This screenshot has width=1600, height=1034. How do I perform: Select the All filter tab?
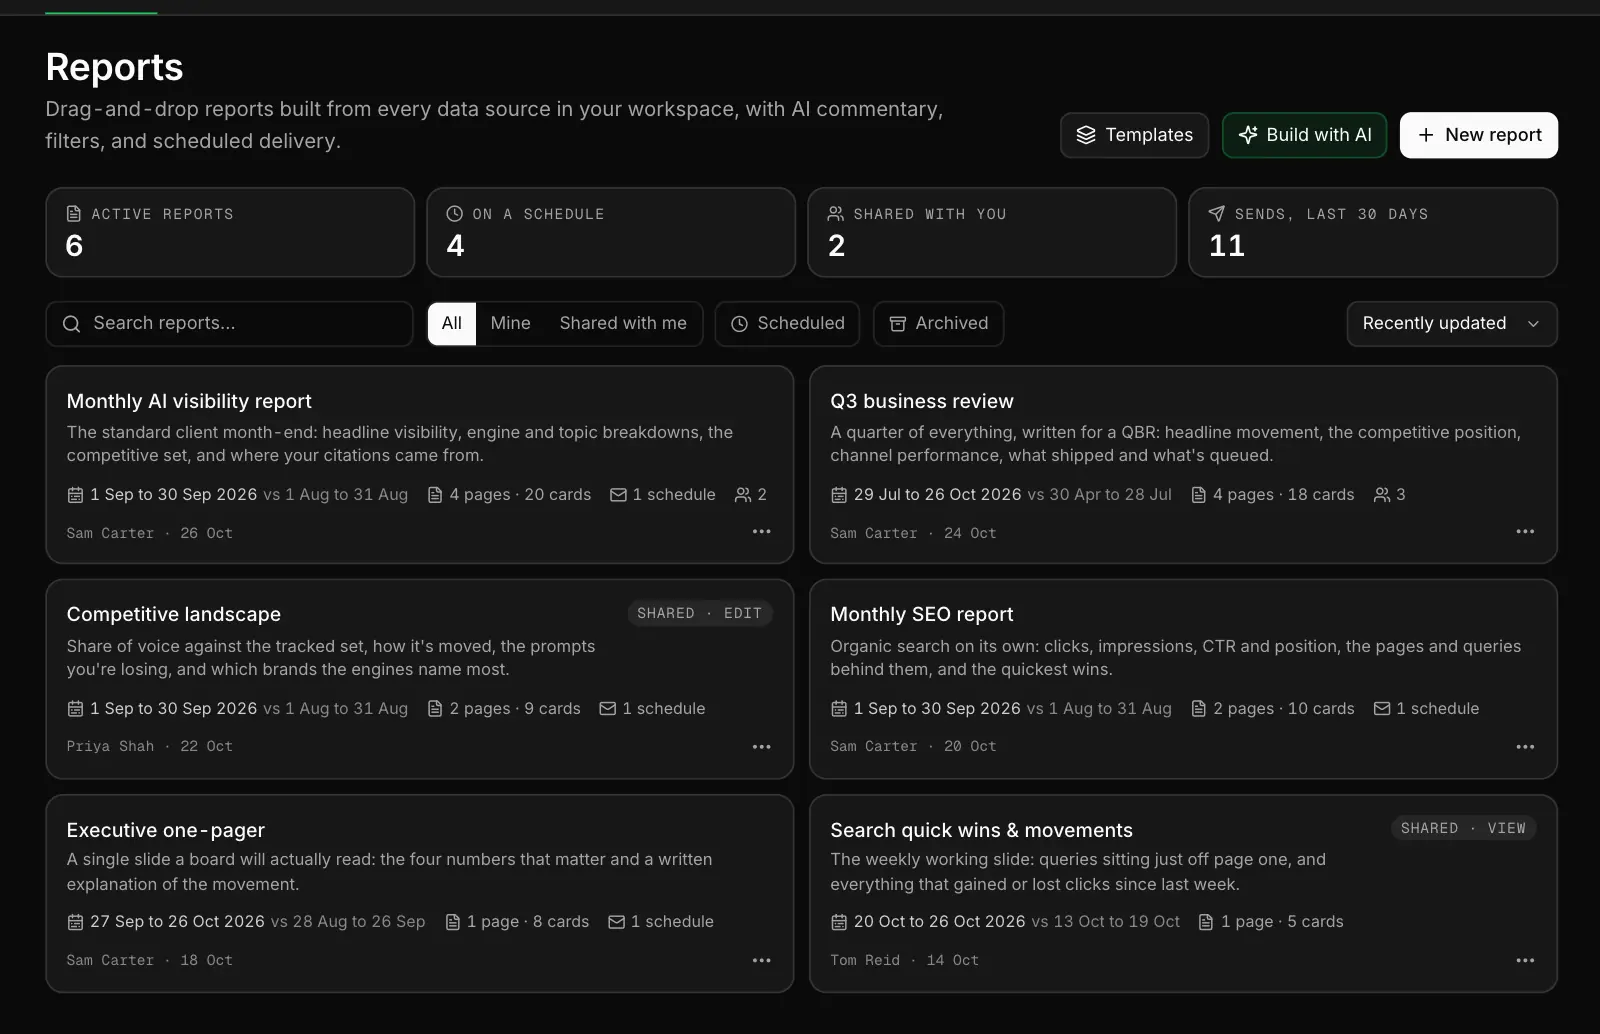pyautogui.click(x=452, y=324)
